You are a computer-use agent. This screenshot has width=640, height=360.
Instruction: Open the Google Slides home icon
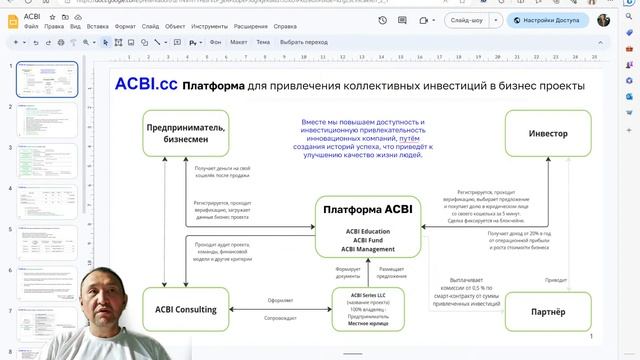coord(13,21)
